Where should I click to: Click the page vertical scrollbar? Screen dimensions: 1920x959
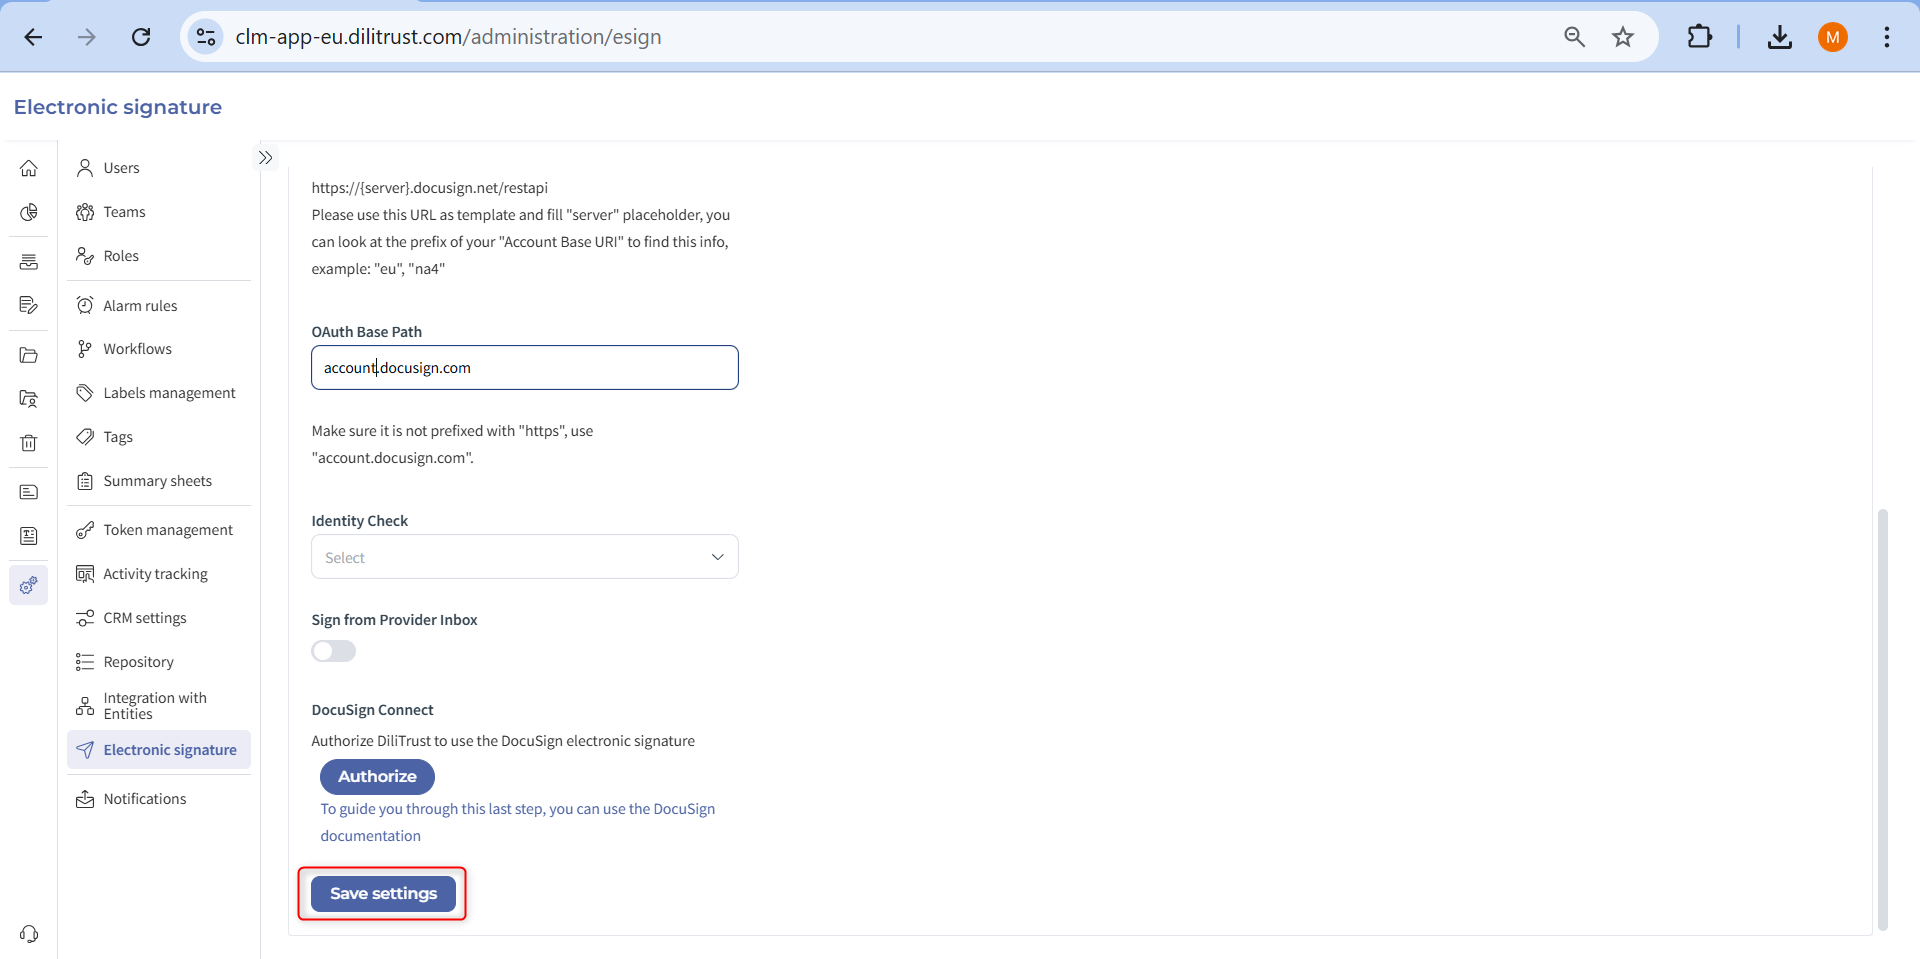[x=1883, y=720]
